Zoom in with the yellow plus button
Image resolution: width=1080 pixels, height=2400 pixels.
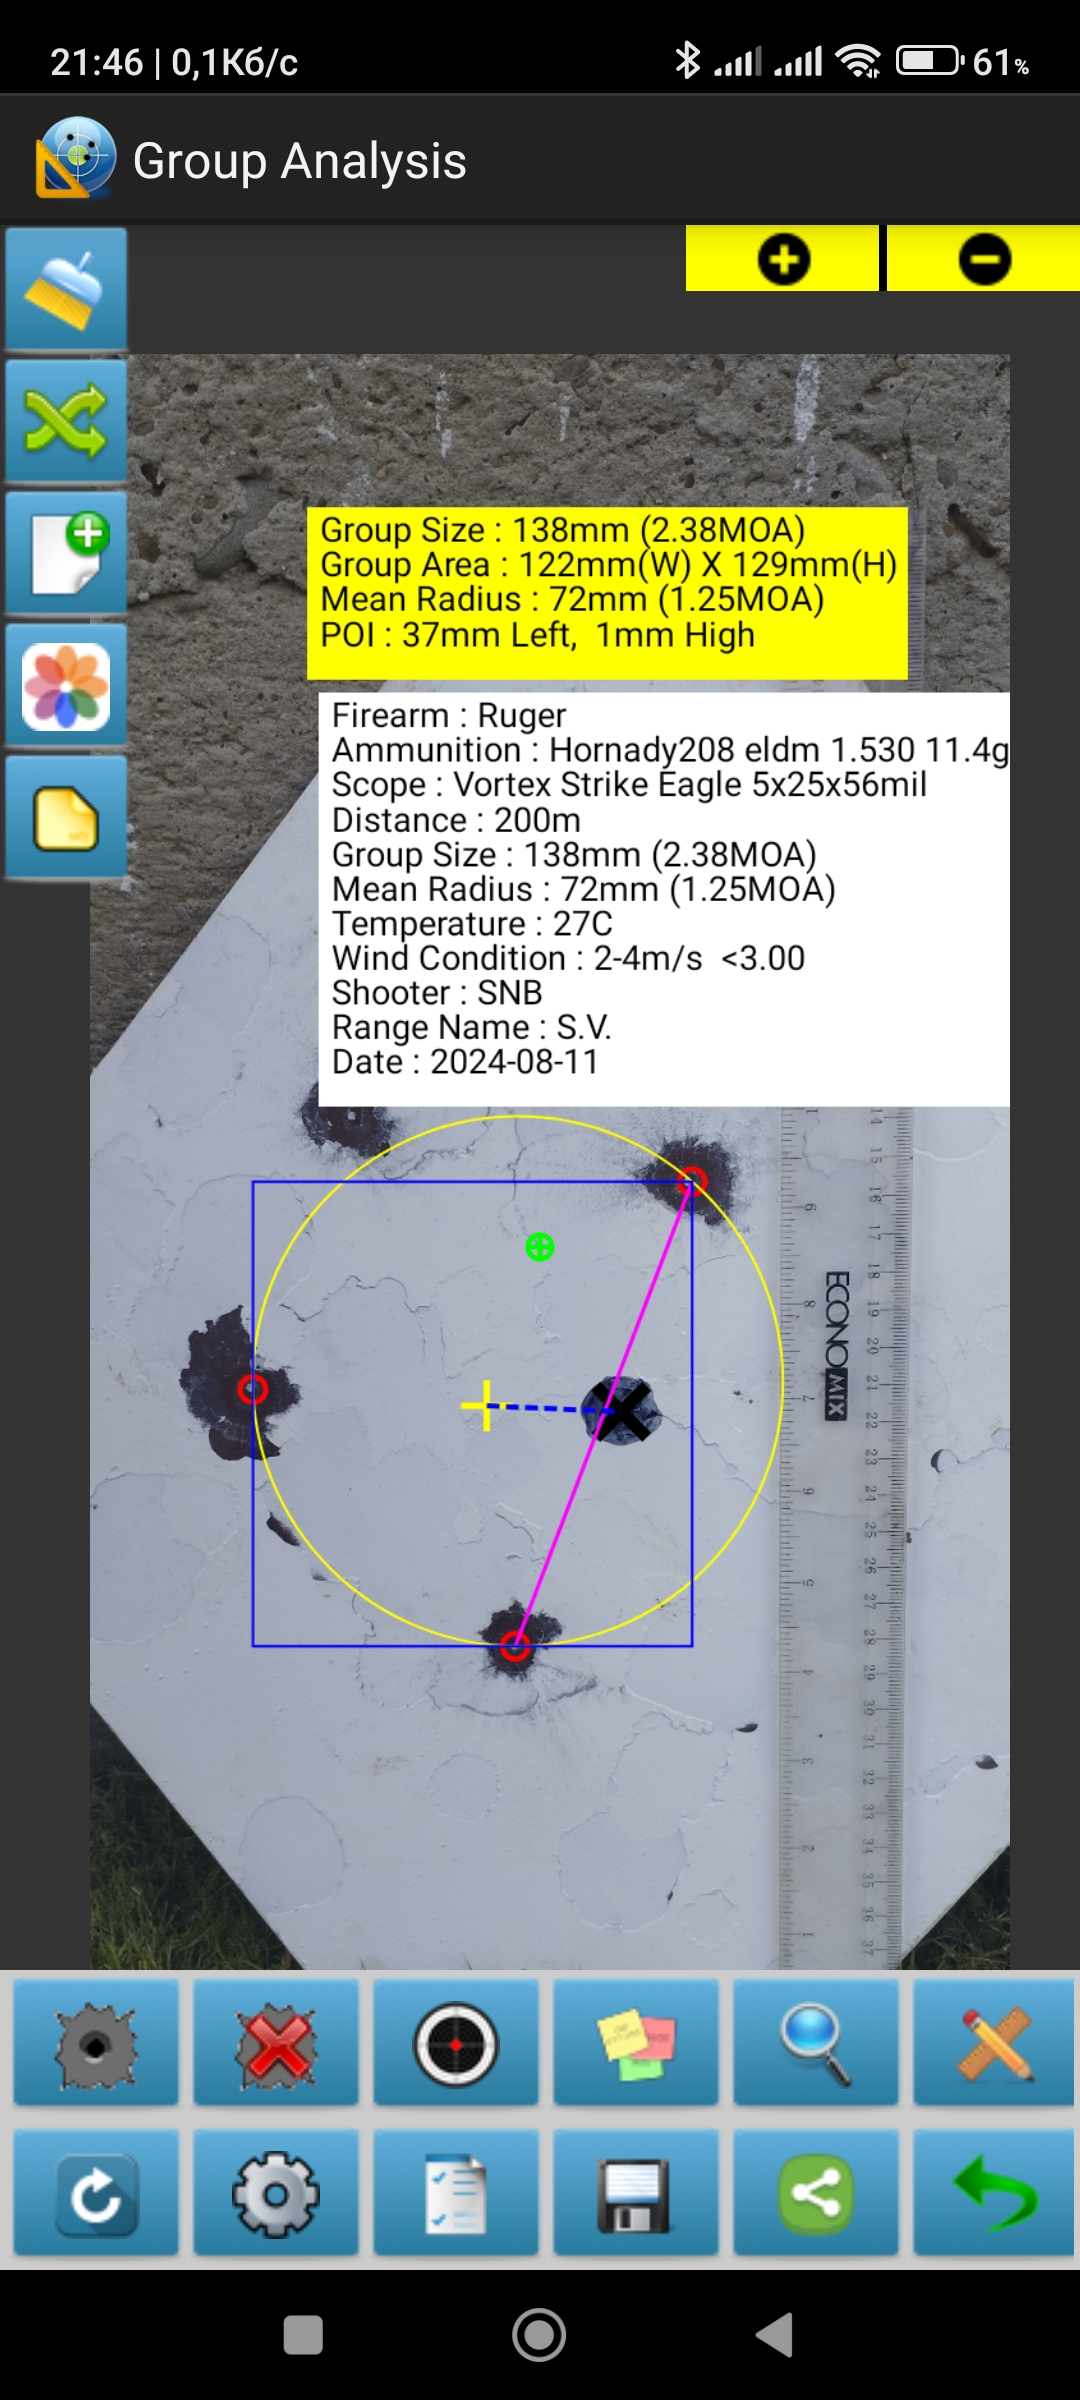click(782, 259)
